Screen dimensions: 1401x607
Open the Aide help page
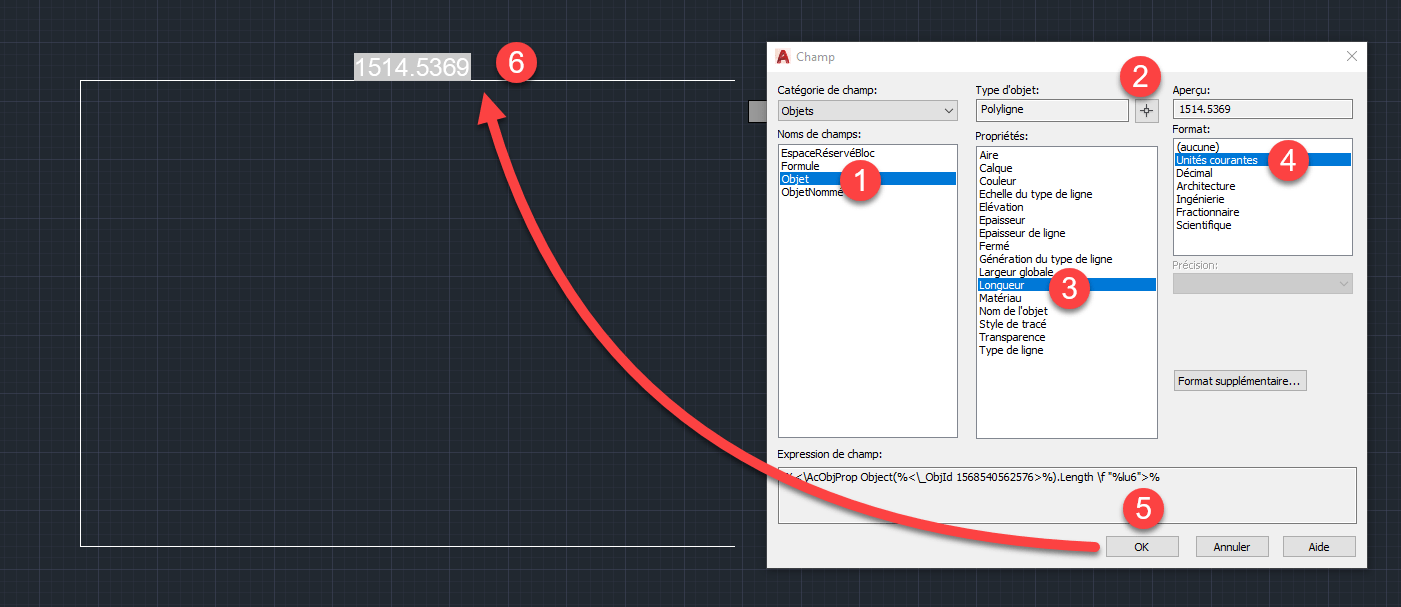point(1319,546)
